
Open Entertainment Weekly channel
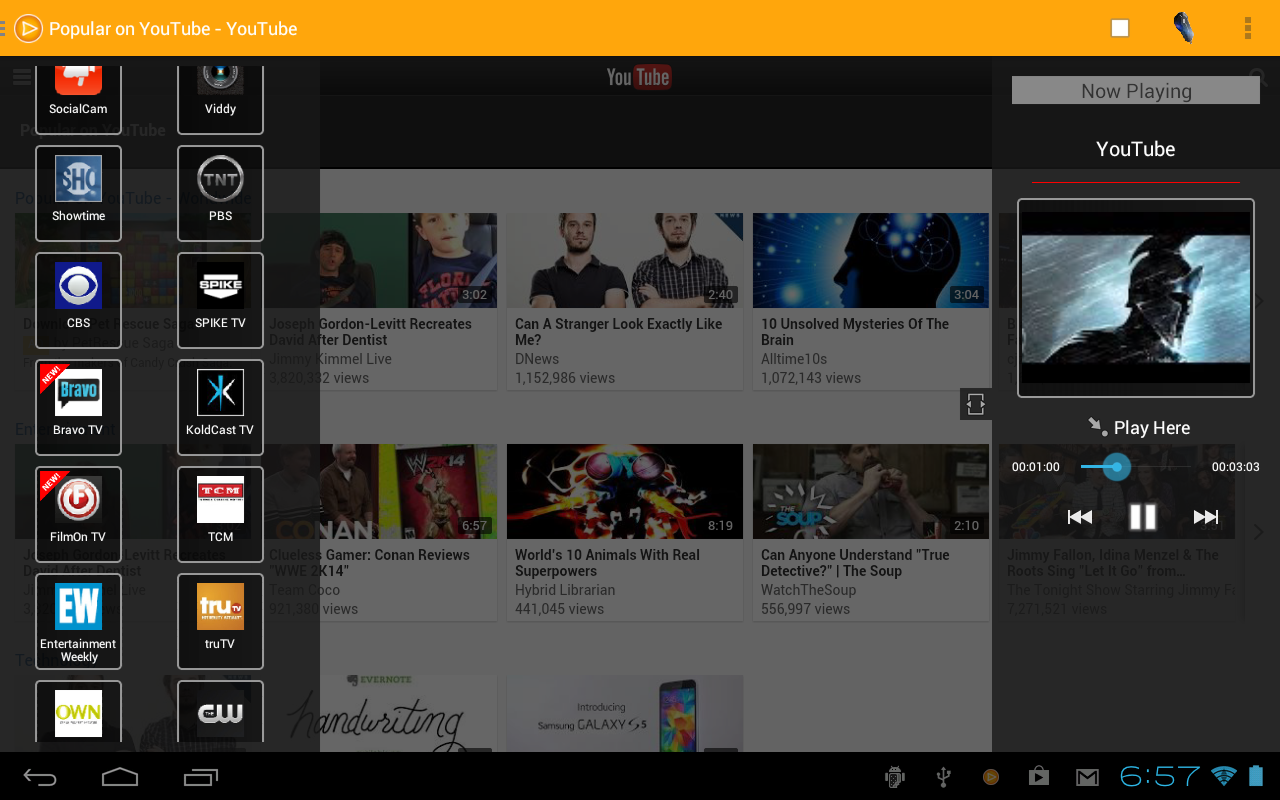point(78,621)
